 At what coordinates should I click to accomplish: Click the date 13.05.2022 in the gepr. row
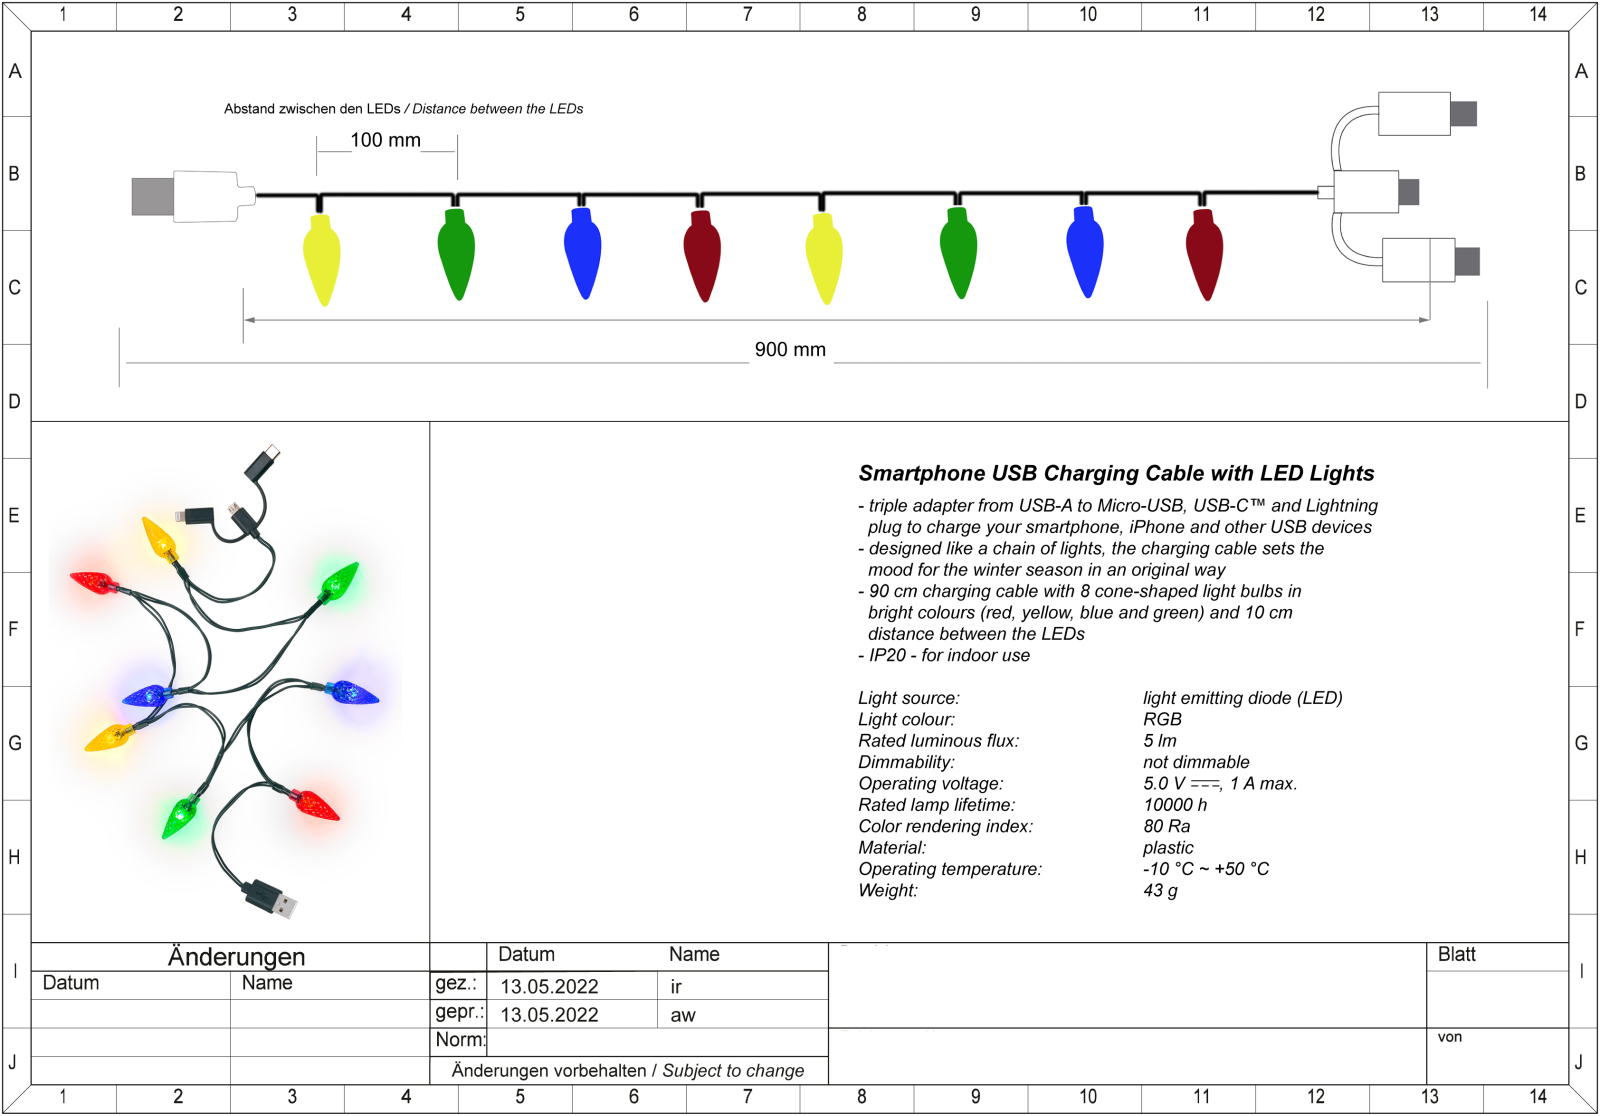click(x=549, y=1015)
